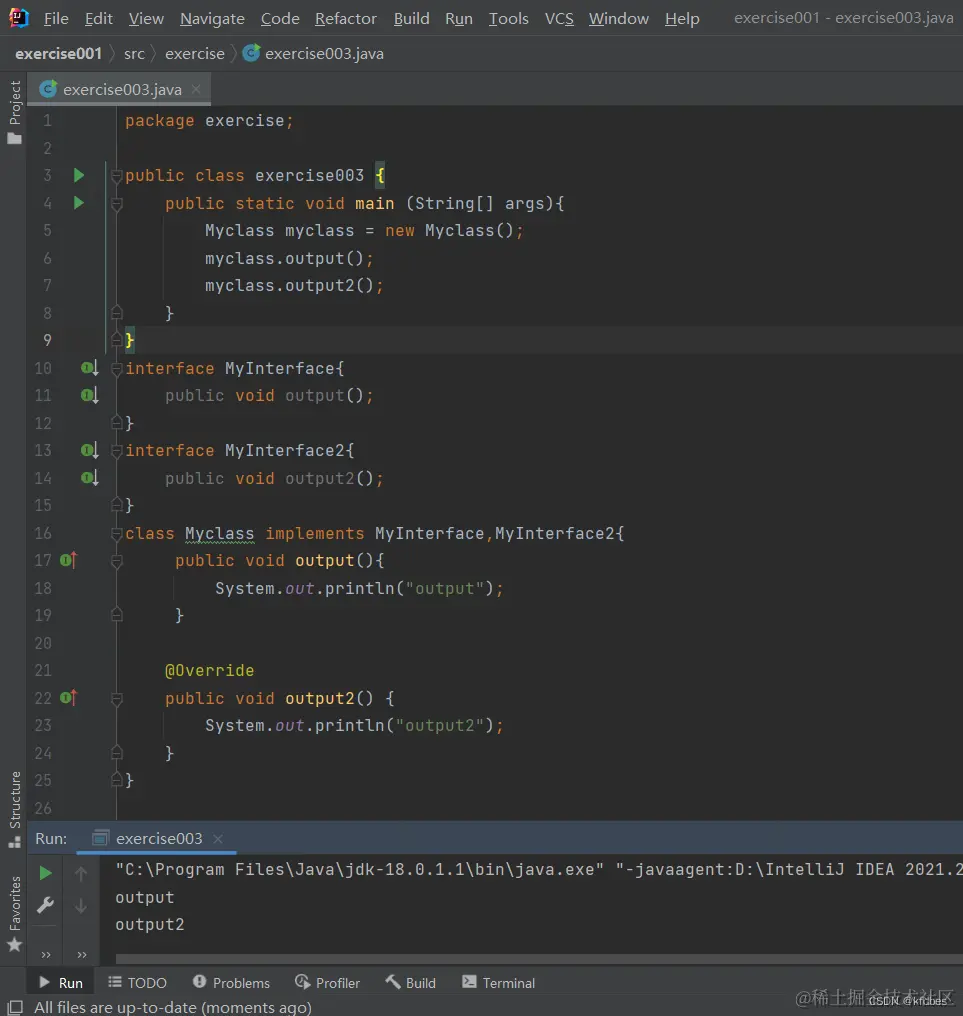Screen dimensions: 963x1016
Task: Open the Favorites star tool window
Action: coord(14,945)
